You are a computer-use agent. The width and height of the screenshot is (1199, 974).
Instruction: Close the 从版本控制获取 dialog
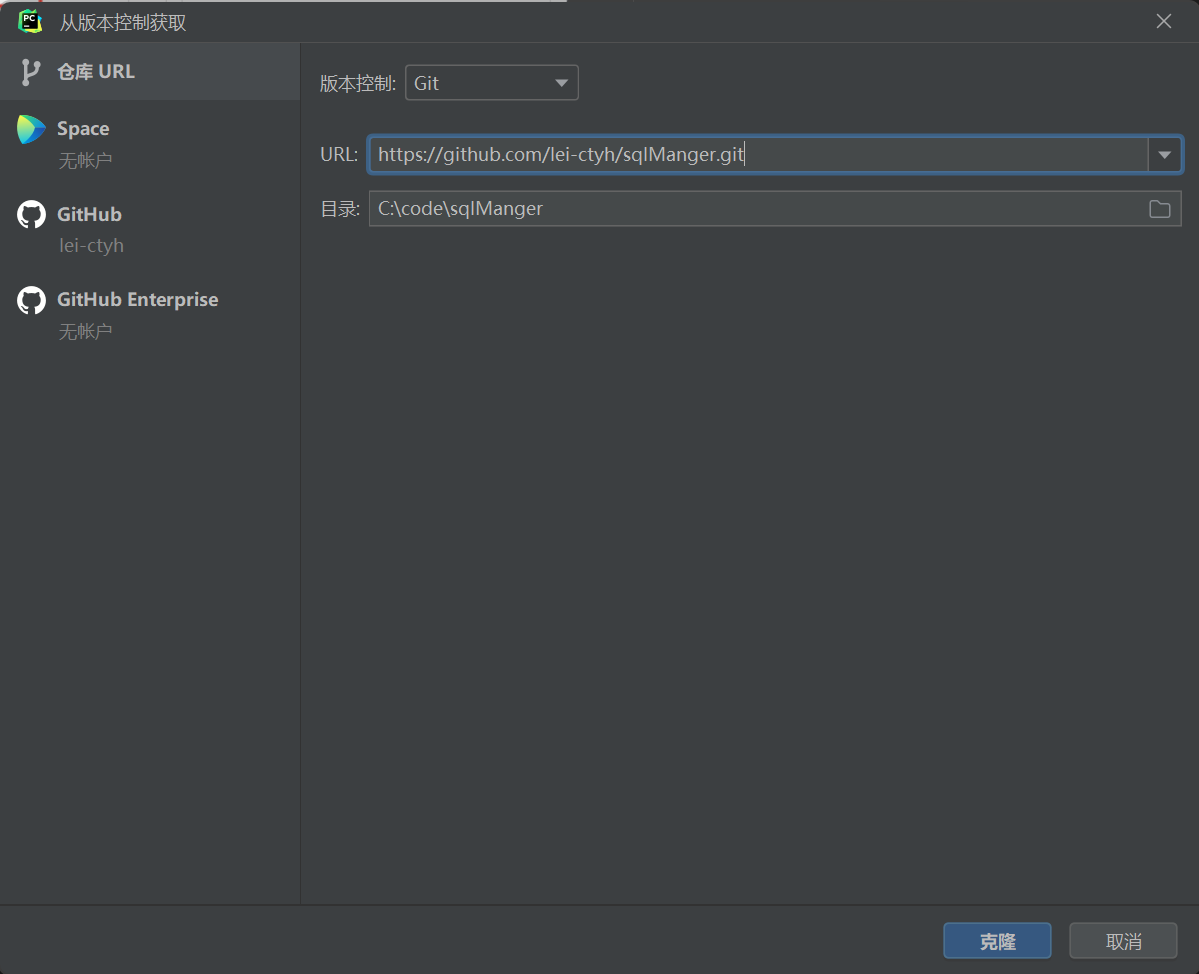click(x=1163, y=20)
